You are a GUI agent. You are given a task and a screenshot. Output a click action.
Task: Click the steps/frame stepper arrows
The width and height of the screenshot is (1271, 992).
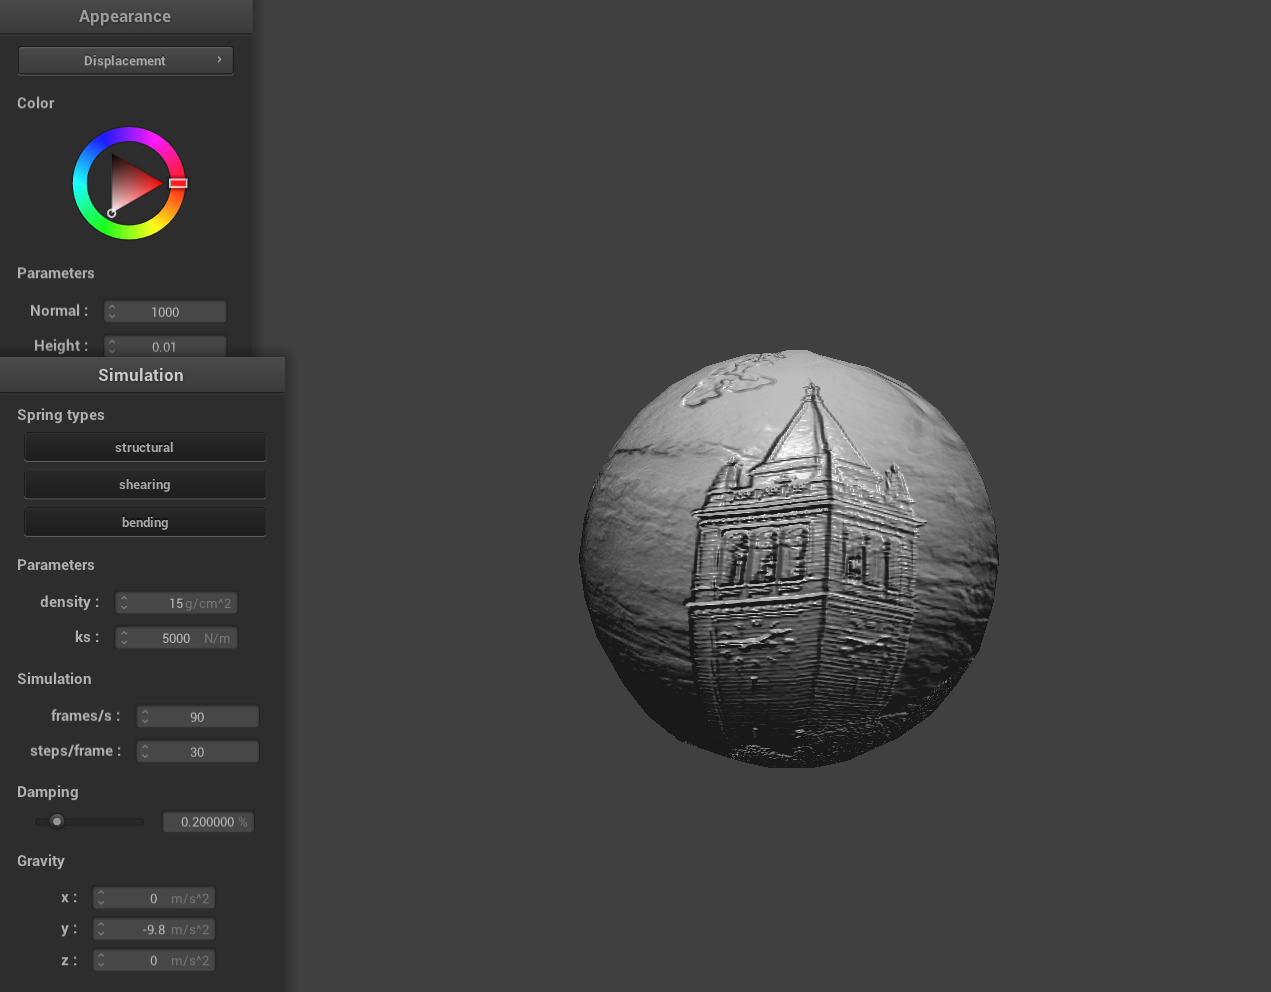click(x=145, y=751)
